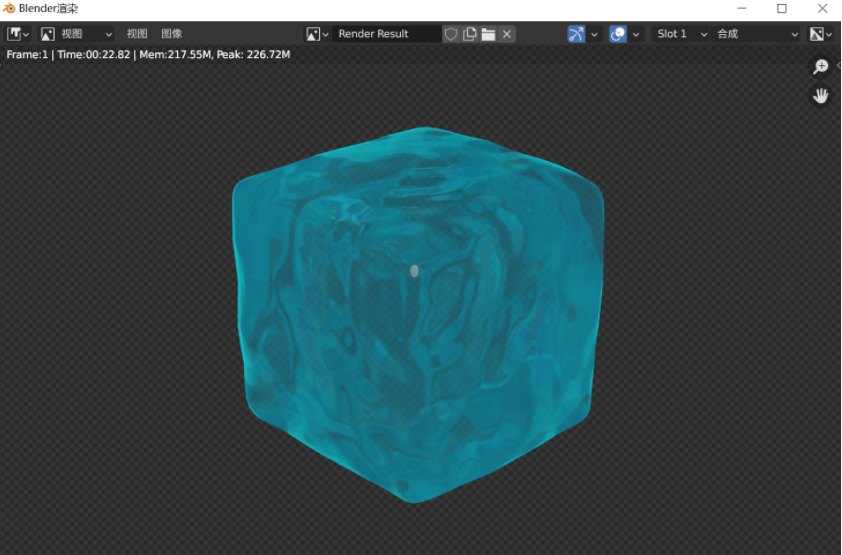Toggle fake user shield icon
This screenshot has width=842, height=555.
tap(451, 34)
